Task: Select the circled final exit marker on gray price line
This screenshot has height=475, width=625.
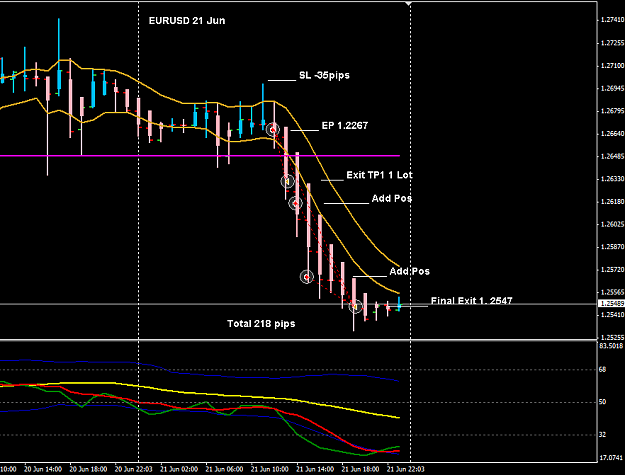Action: point(355,306)
